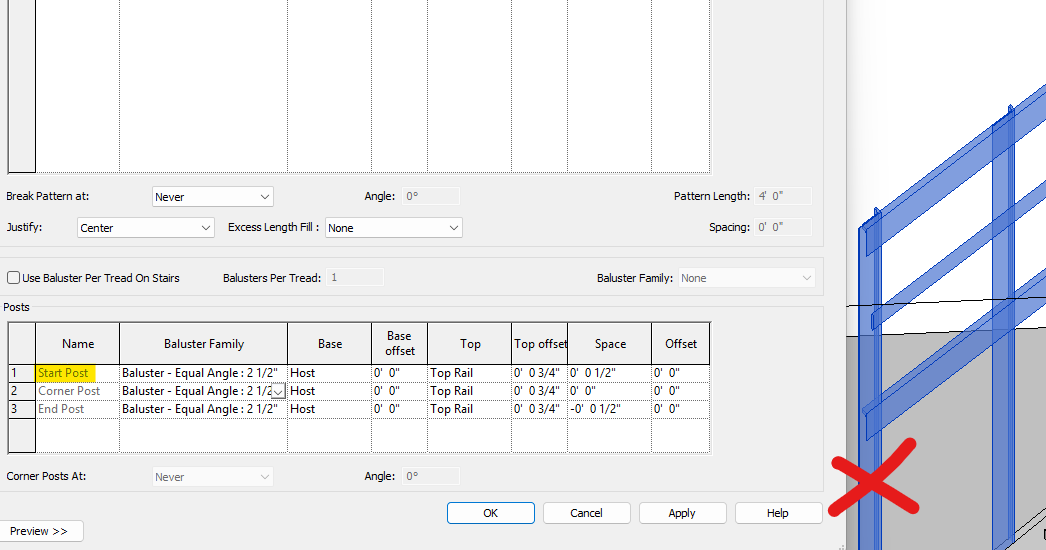The image size is (1046, 550).
Task: Click Corner Post Top cell Top Rail
Action: [x=470, y=391]
